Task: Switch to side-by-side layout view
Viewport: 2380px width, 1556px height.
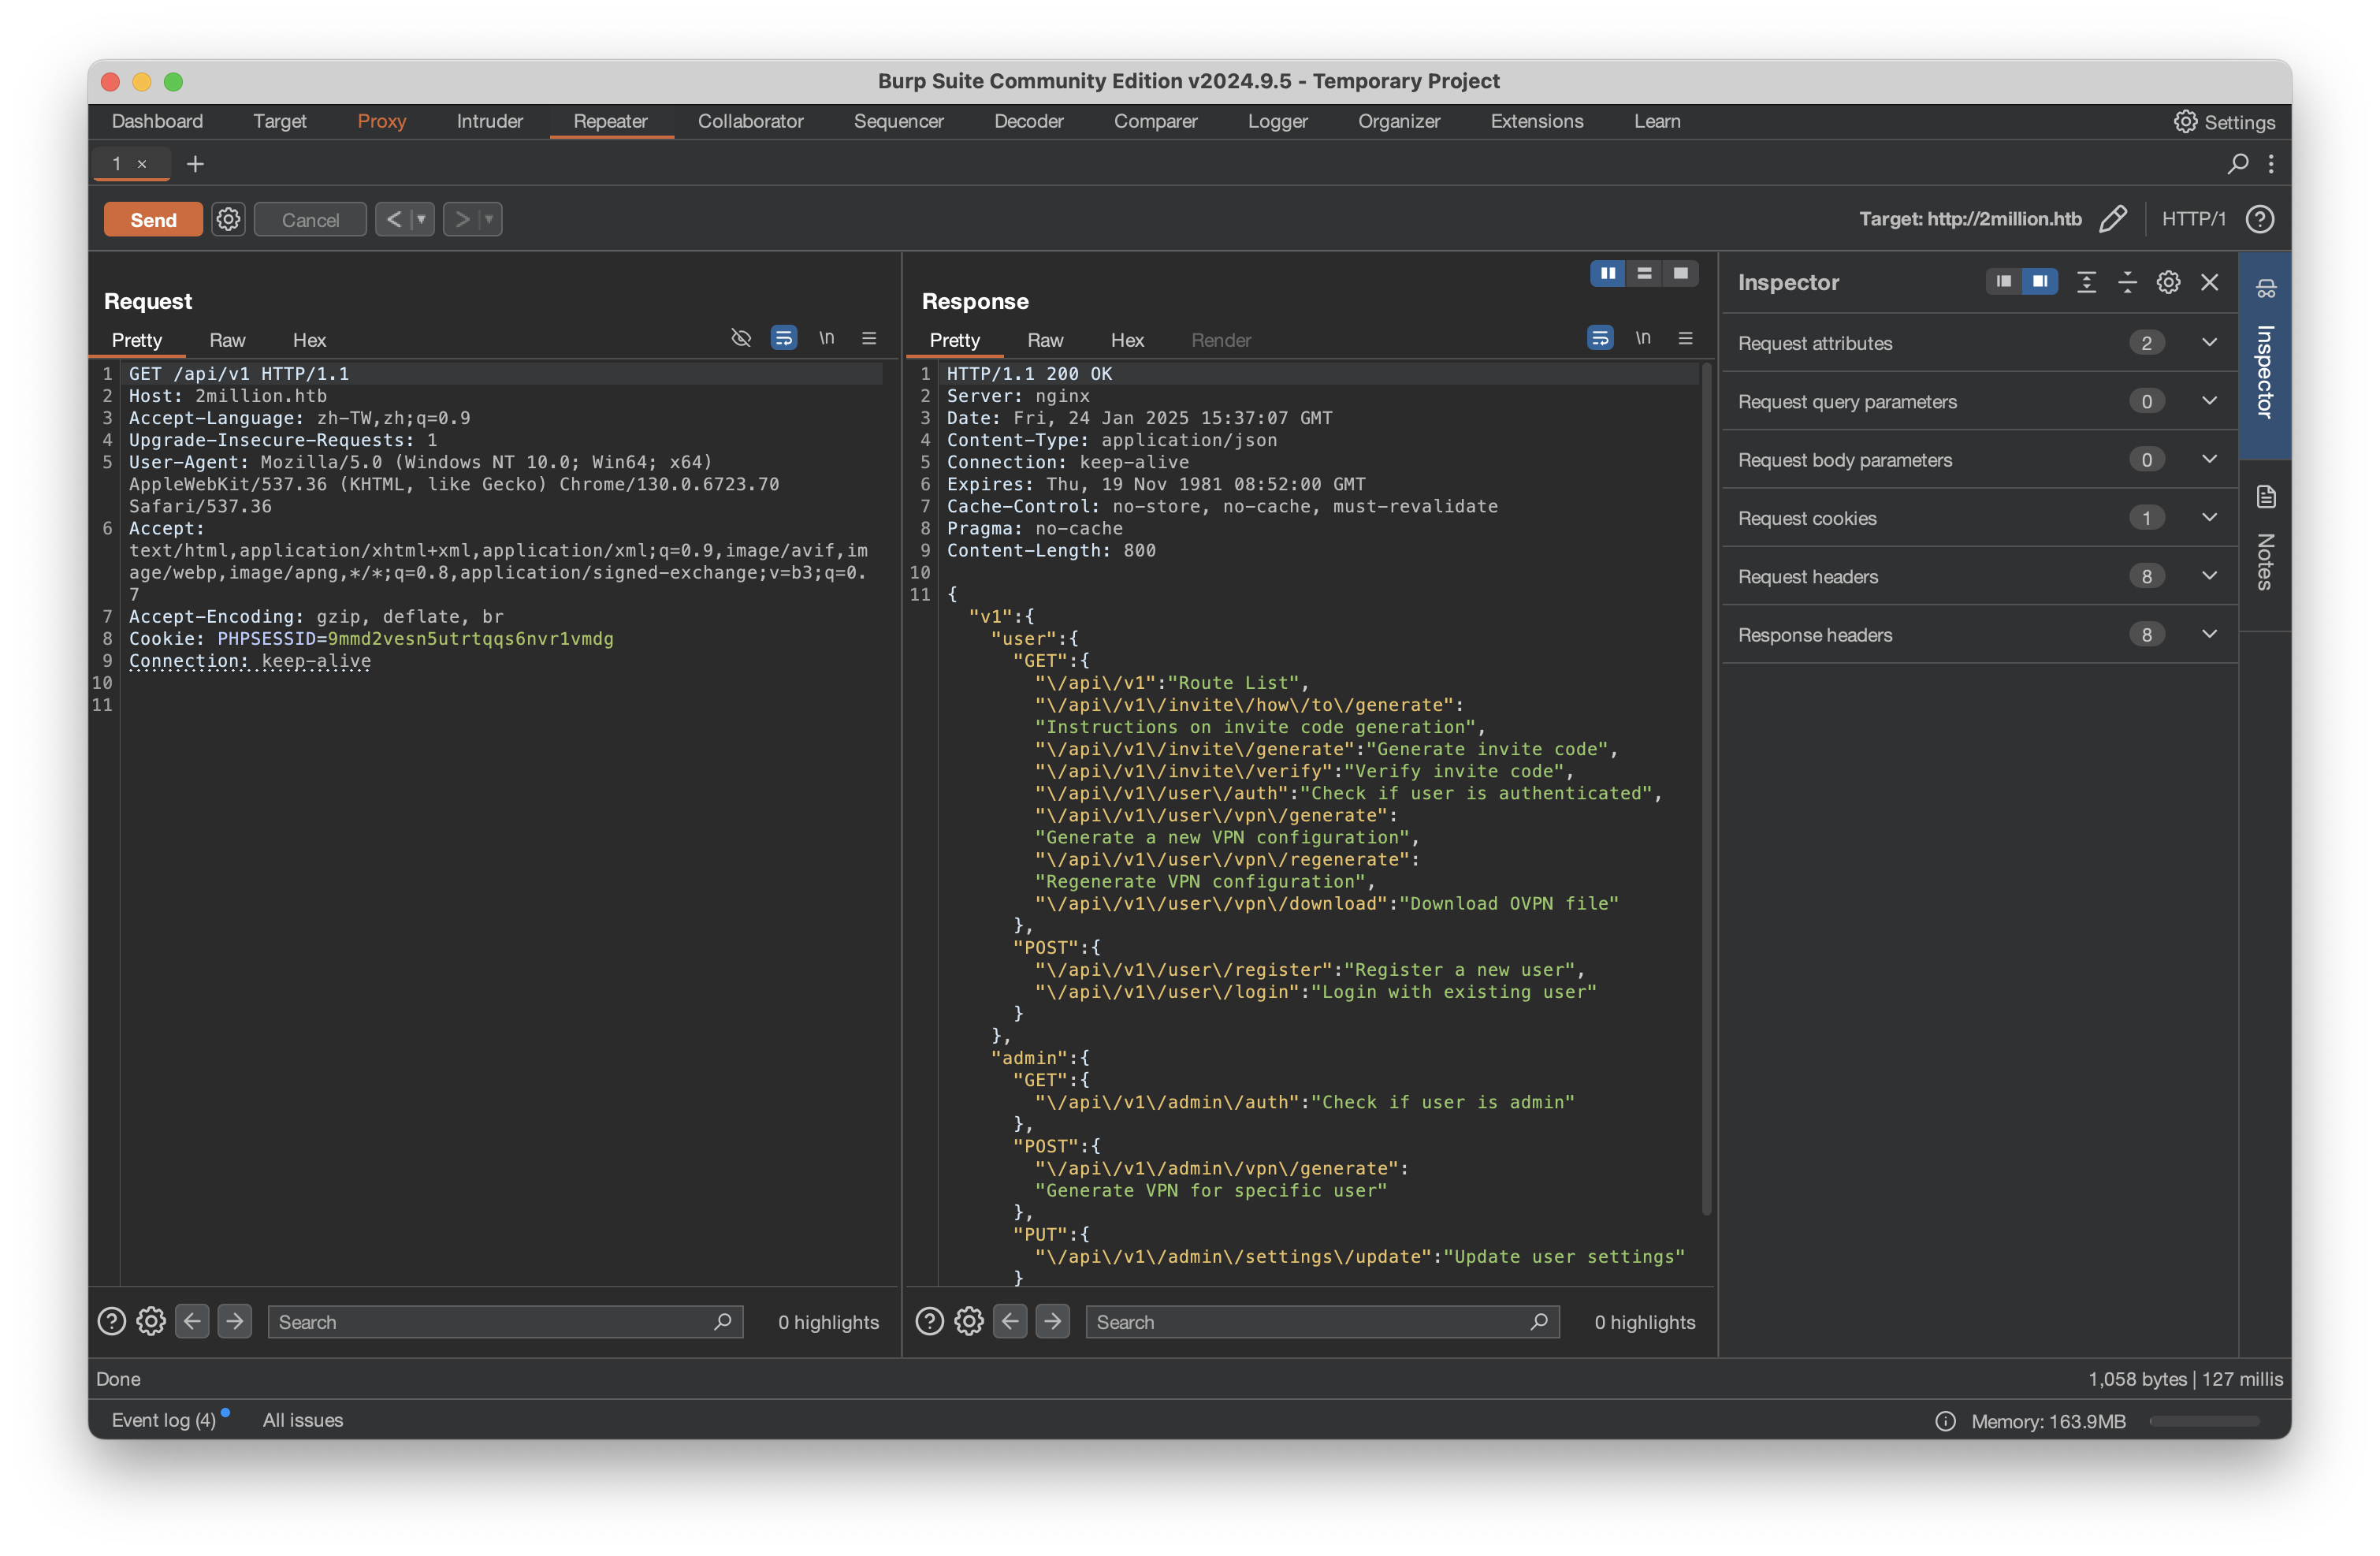Action: (x=1607, y=273)
